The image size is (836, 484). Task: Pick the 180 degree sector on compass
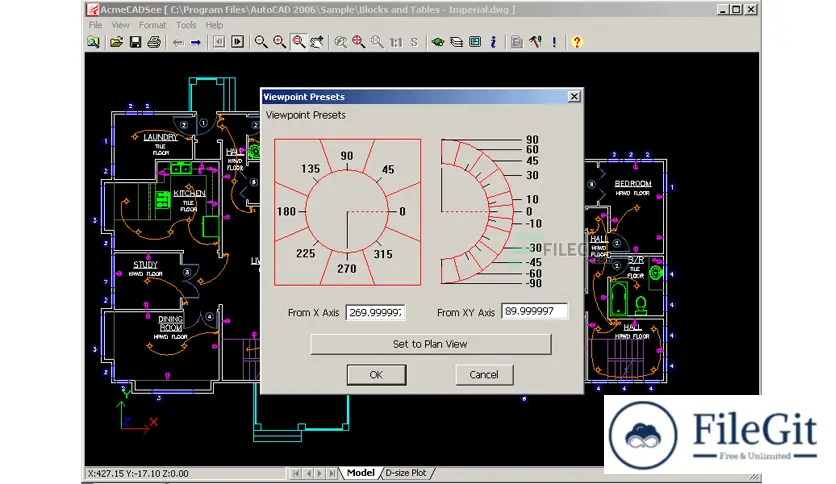tap(286, 212)
